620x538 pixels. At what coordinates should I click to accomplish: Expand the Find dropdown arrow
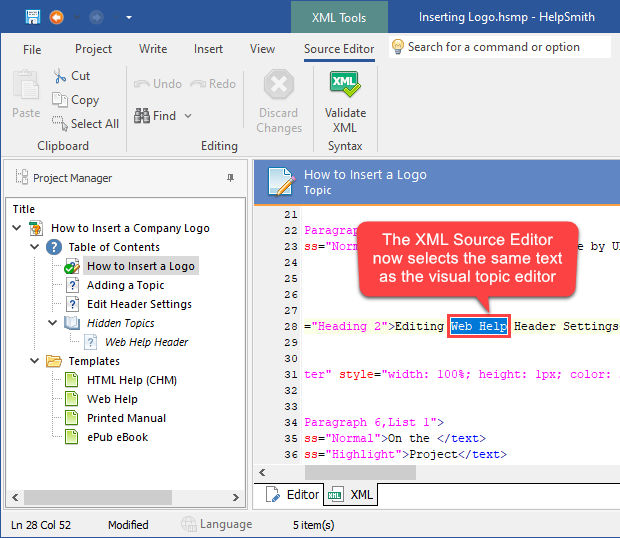click(188, 116)
